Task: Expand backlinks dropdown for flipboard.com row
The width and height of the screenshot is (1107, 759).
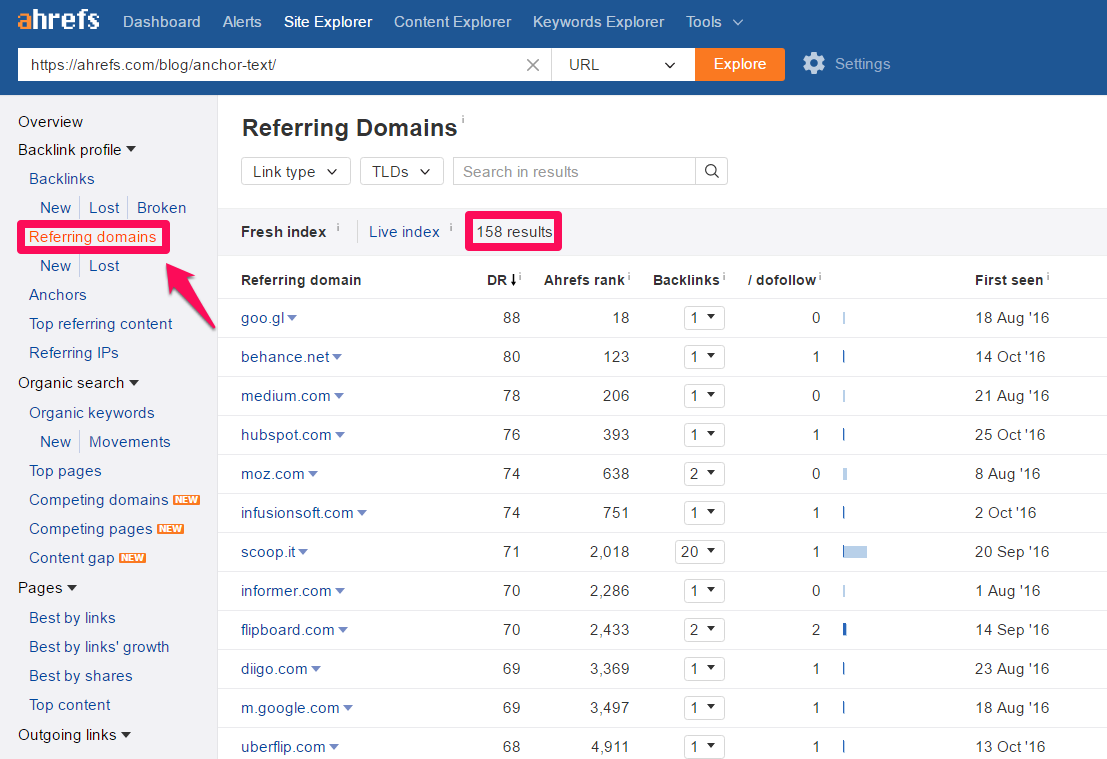Action: click(704, 629)
